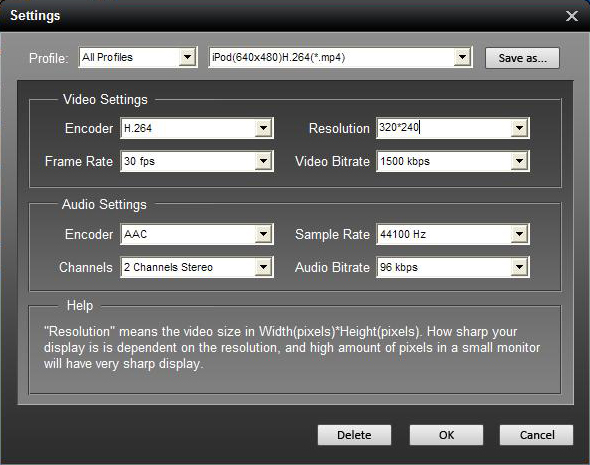The width and height of the screenshot is (590, 465).
Task: Open the Channels dropdown arrow
Action: pos(263,267)
